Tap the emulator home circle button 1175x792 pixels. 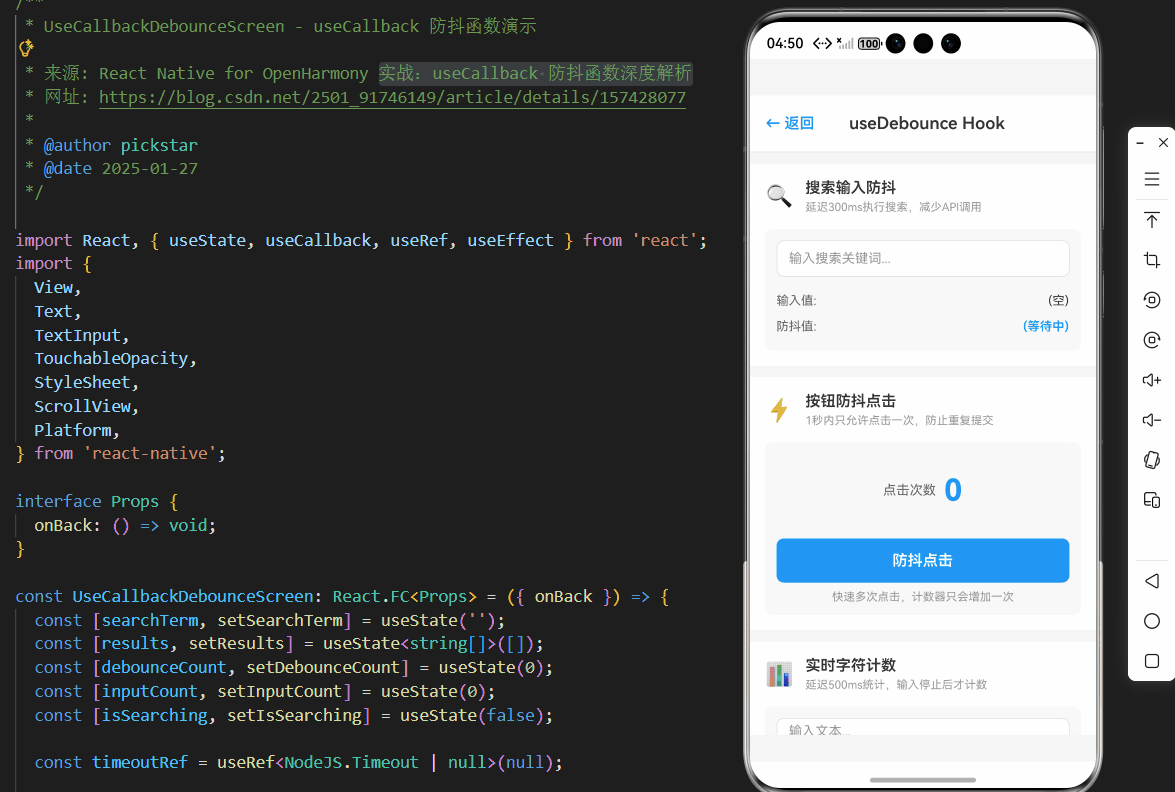click(1152, 621)
